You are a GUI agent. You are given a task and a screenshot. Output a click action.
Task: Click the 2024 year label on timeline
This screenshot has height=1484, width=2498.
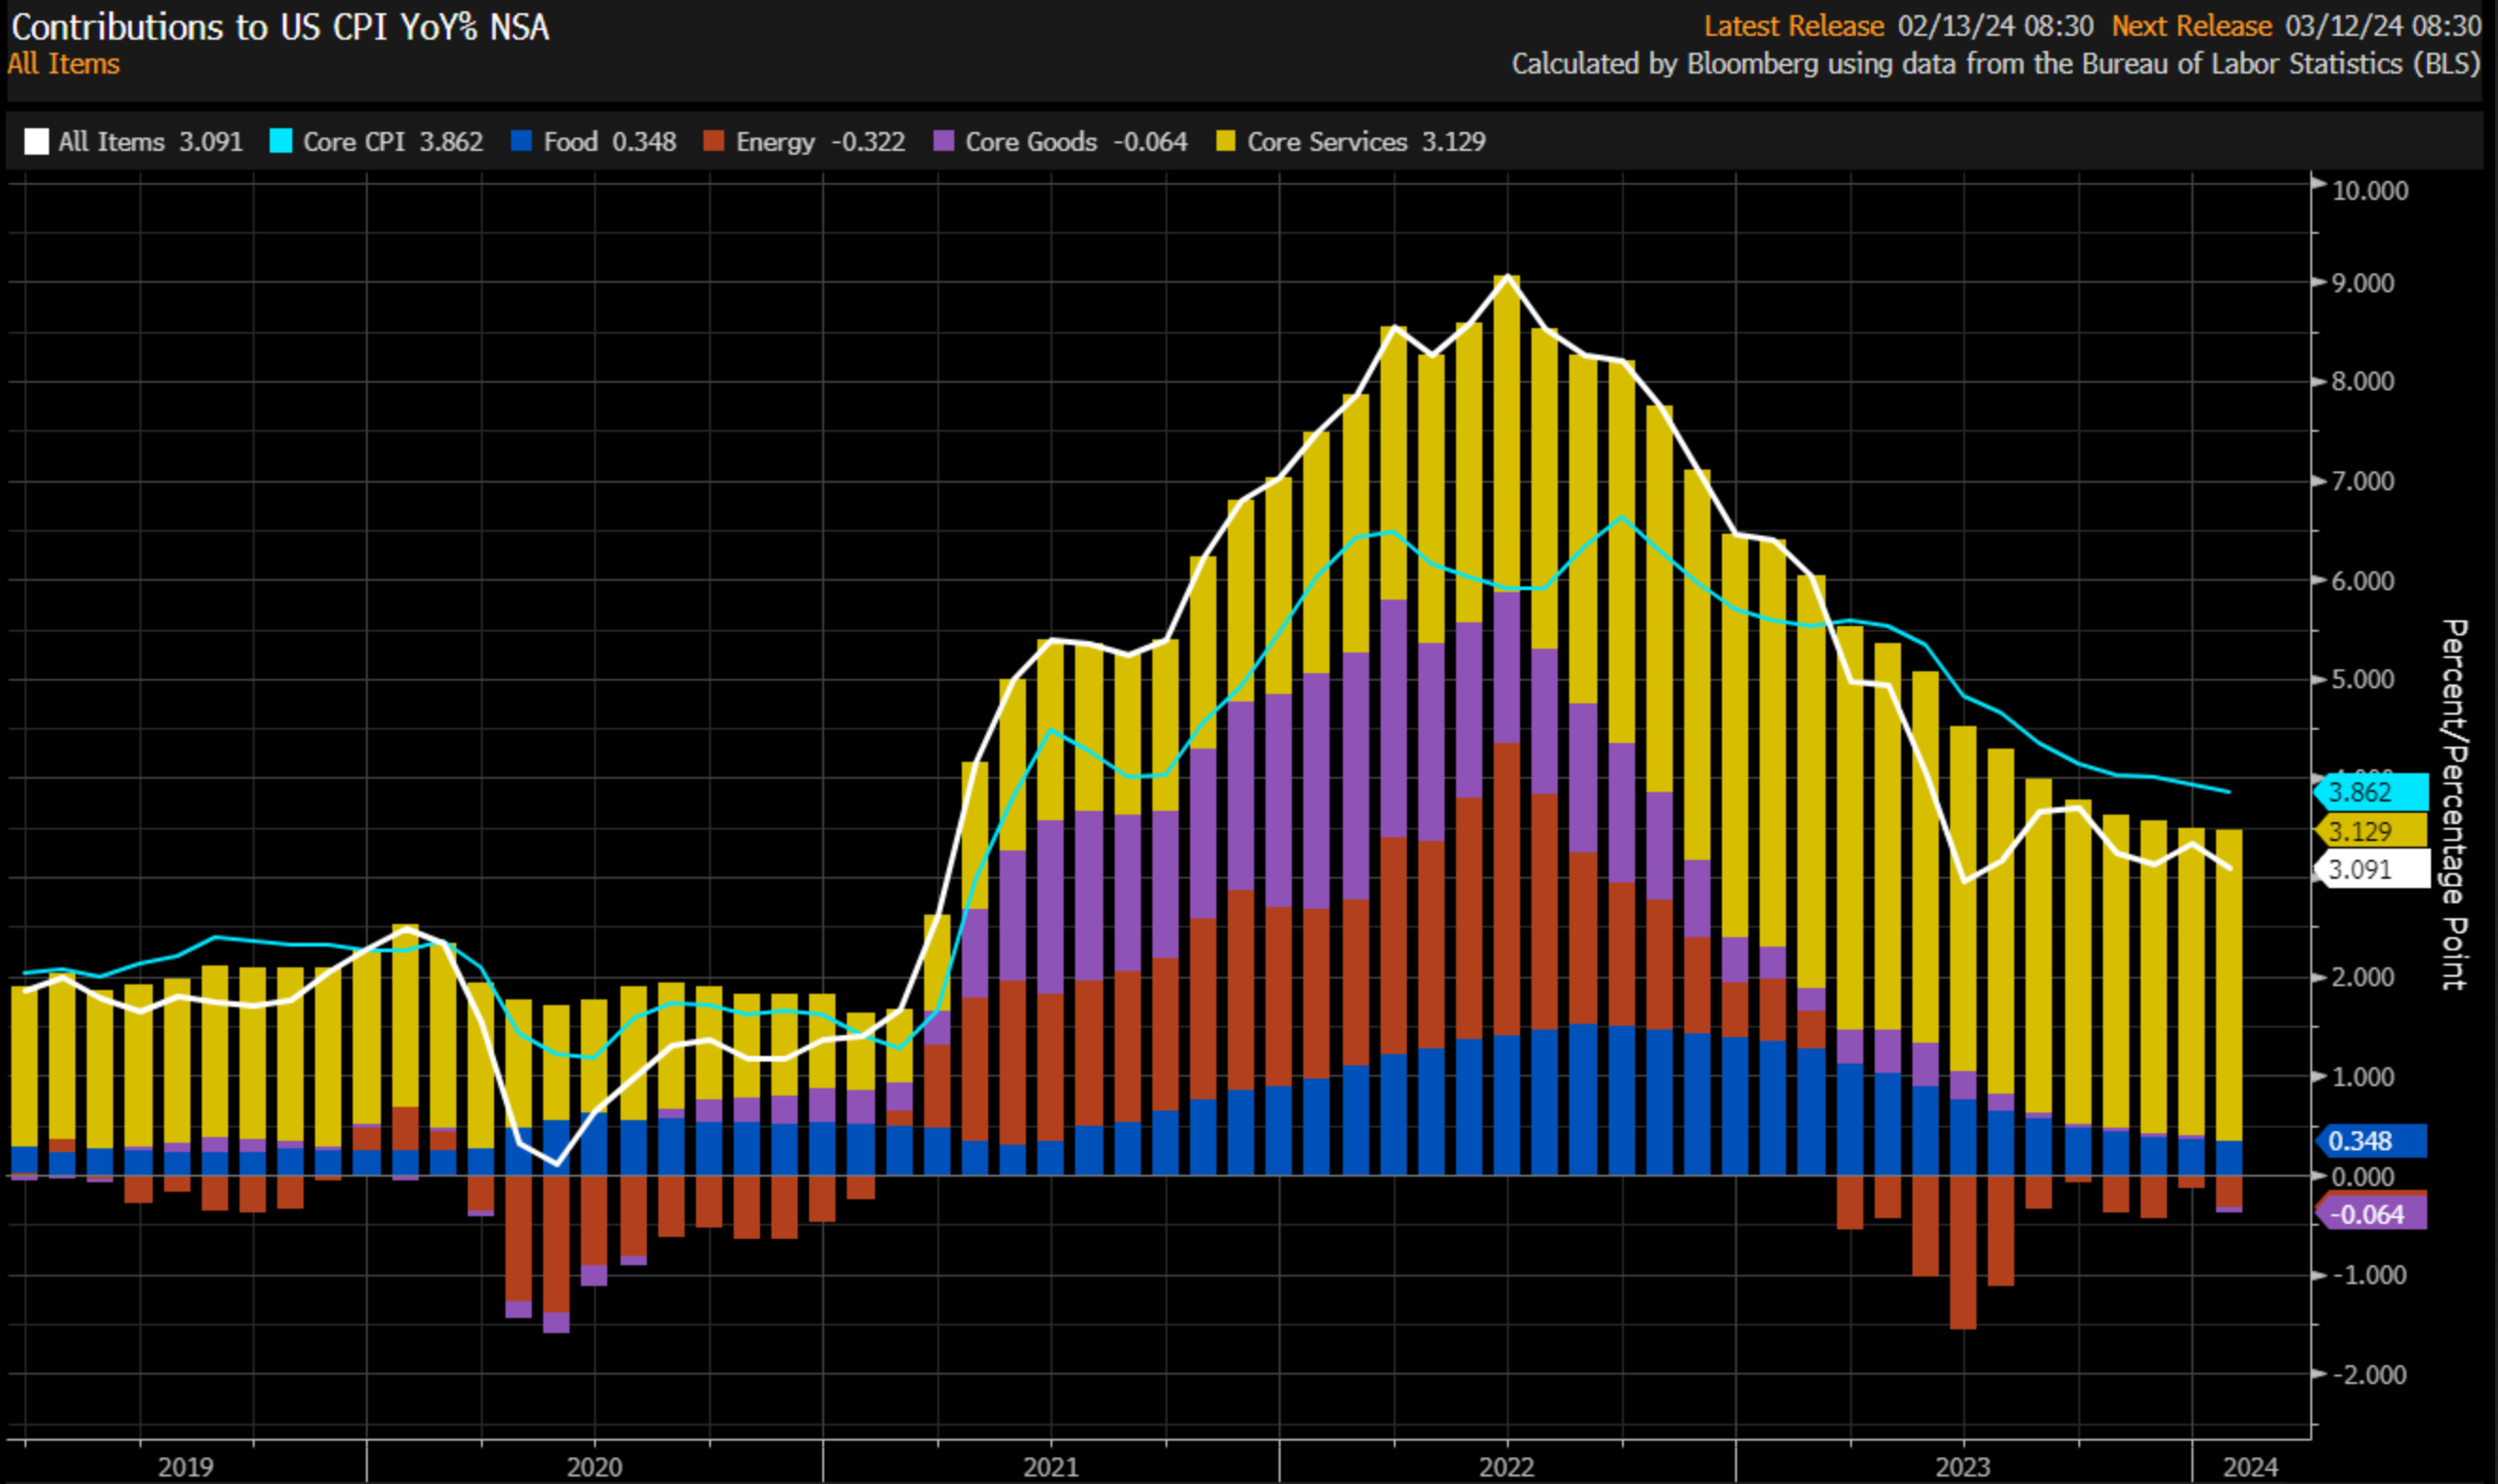2249,1467
